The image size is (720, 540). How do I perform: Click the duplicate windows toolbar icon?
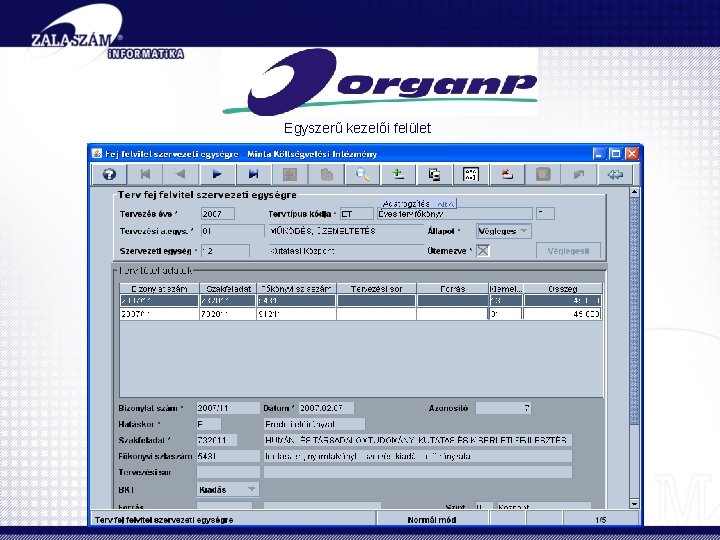coord(434,174)
